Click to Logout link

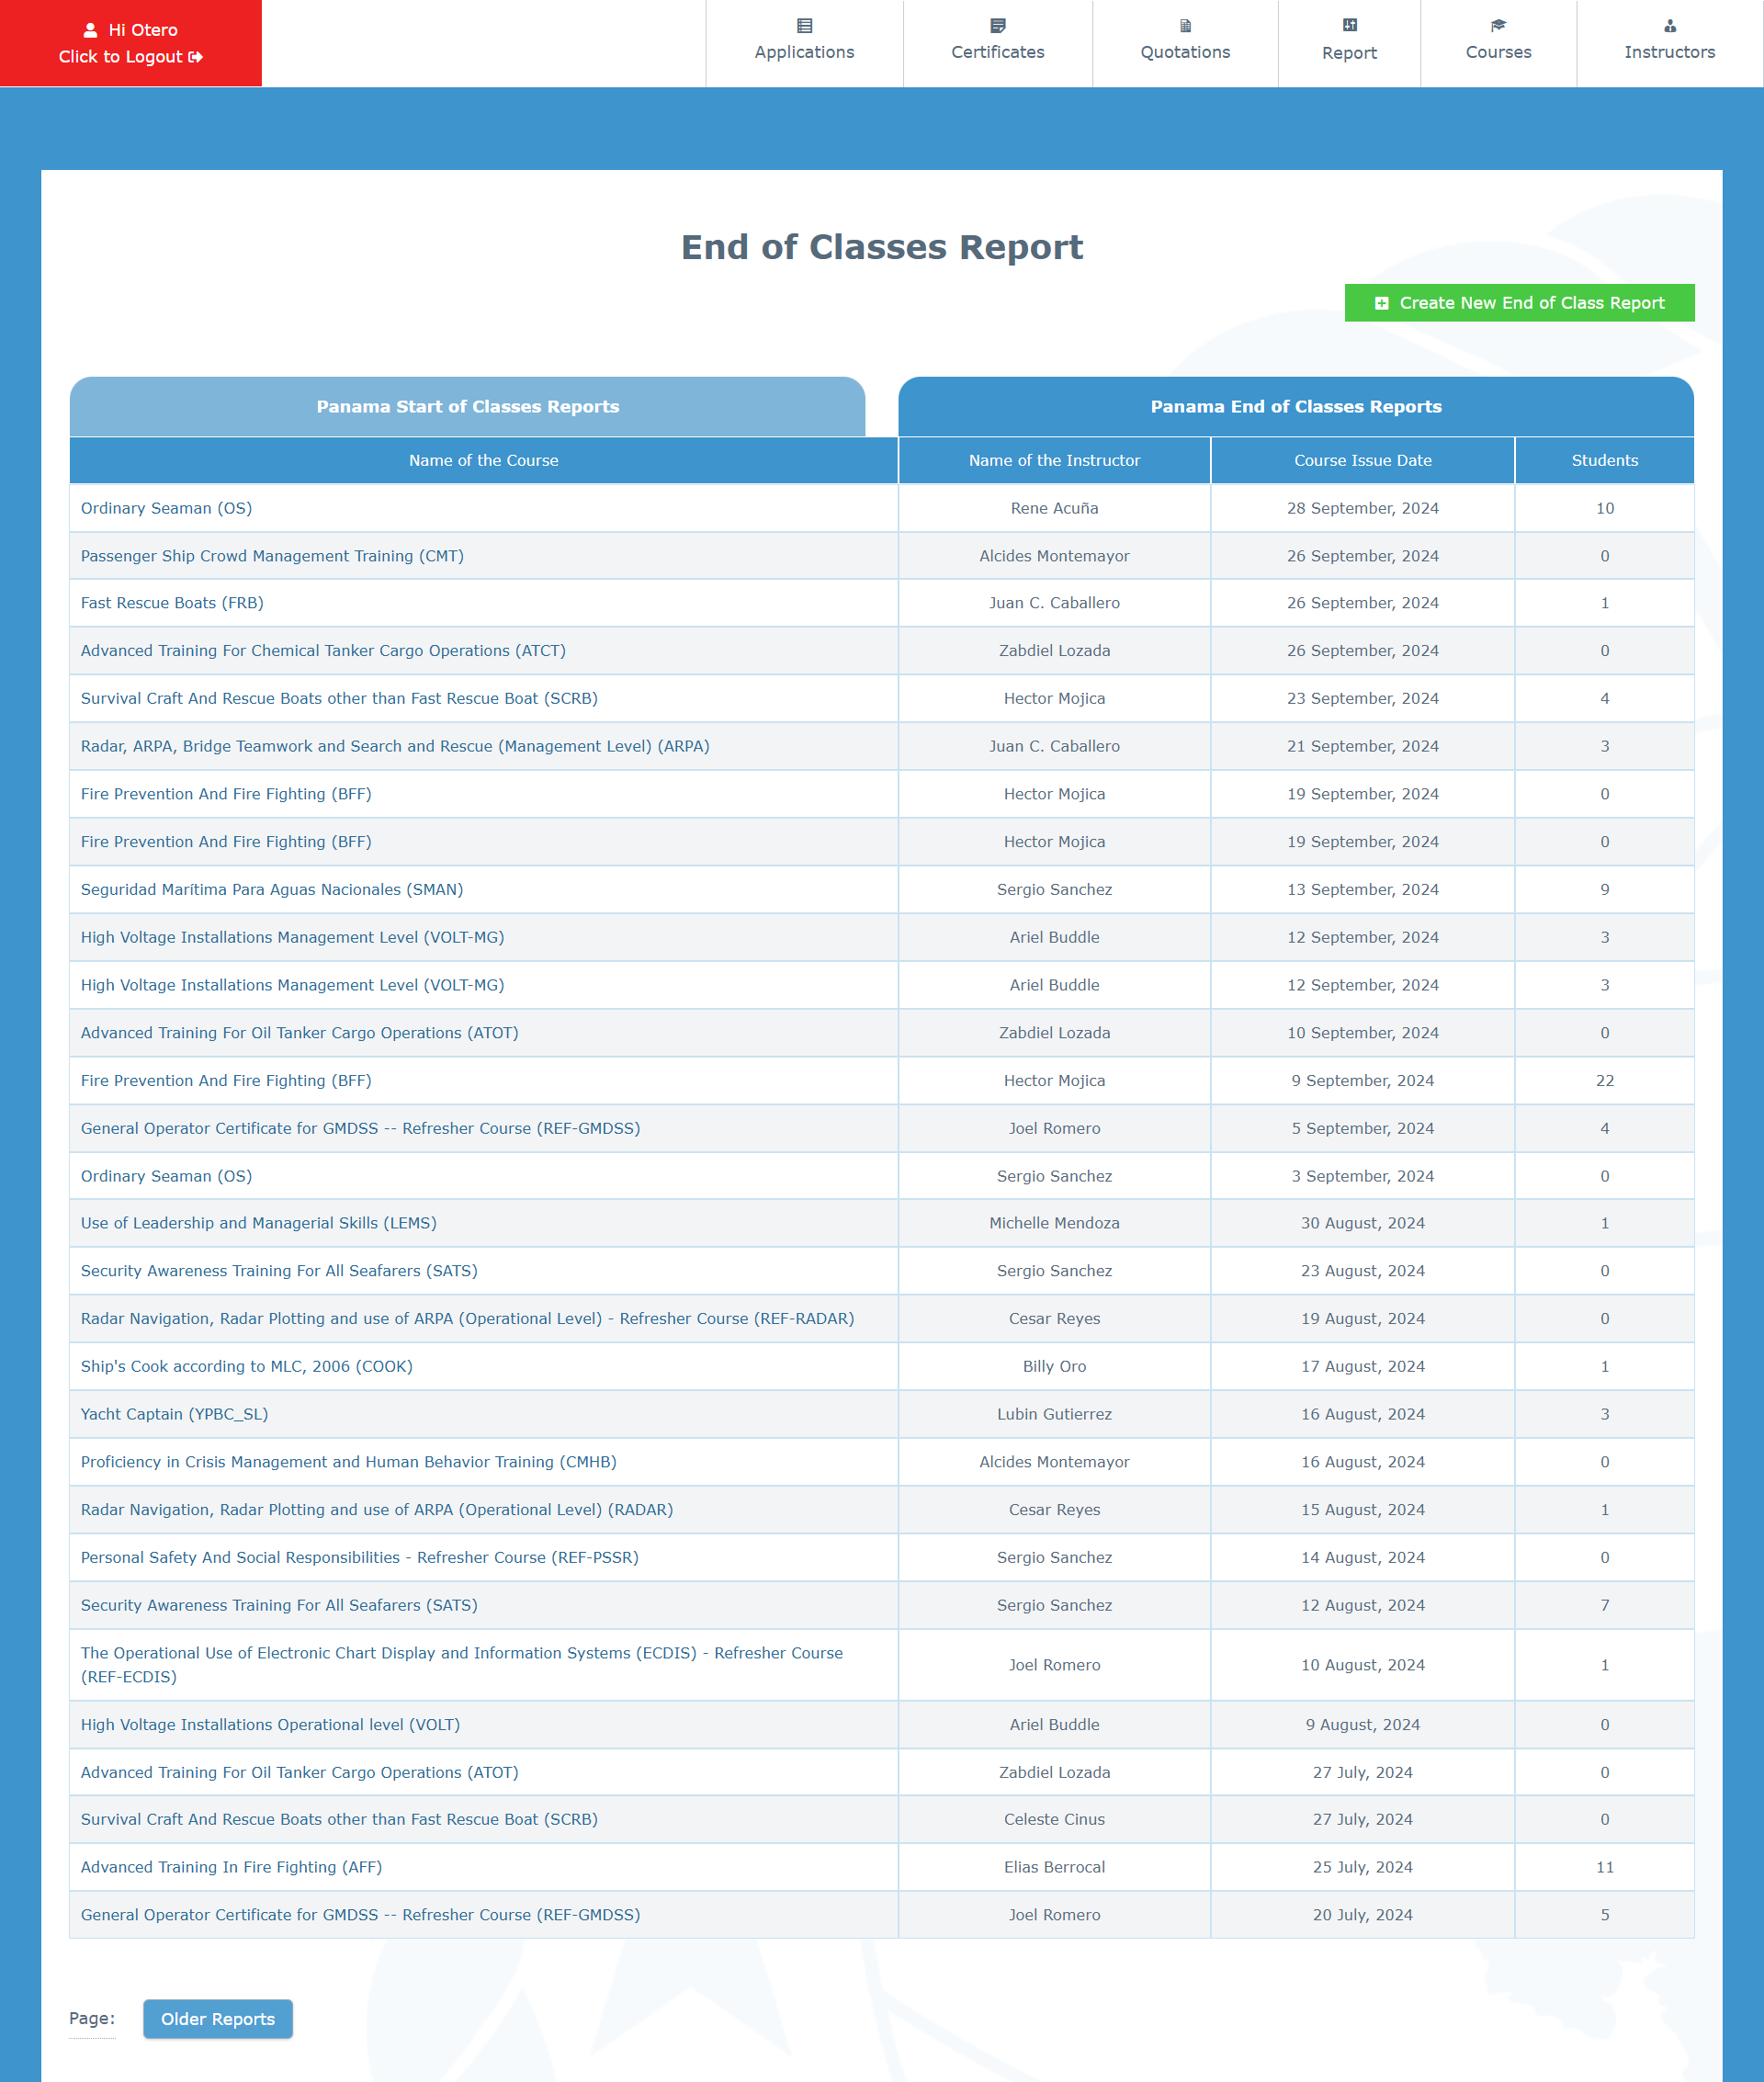click(130, 57)
